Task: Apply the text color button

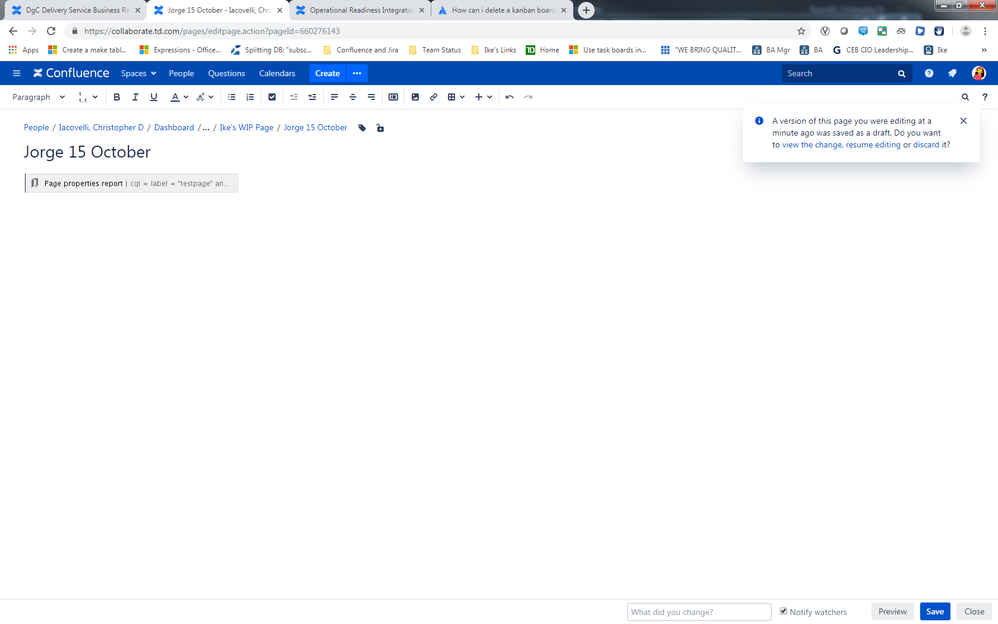Action: pos(175,97)
